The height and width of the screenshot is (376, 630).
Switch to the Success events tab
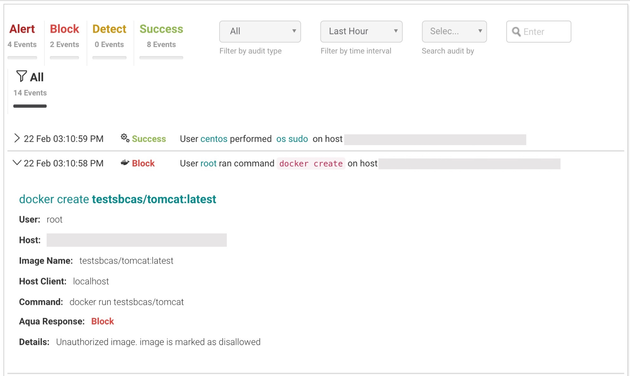point(161,36)
